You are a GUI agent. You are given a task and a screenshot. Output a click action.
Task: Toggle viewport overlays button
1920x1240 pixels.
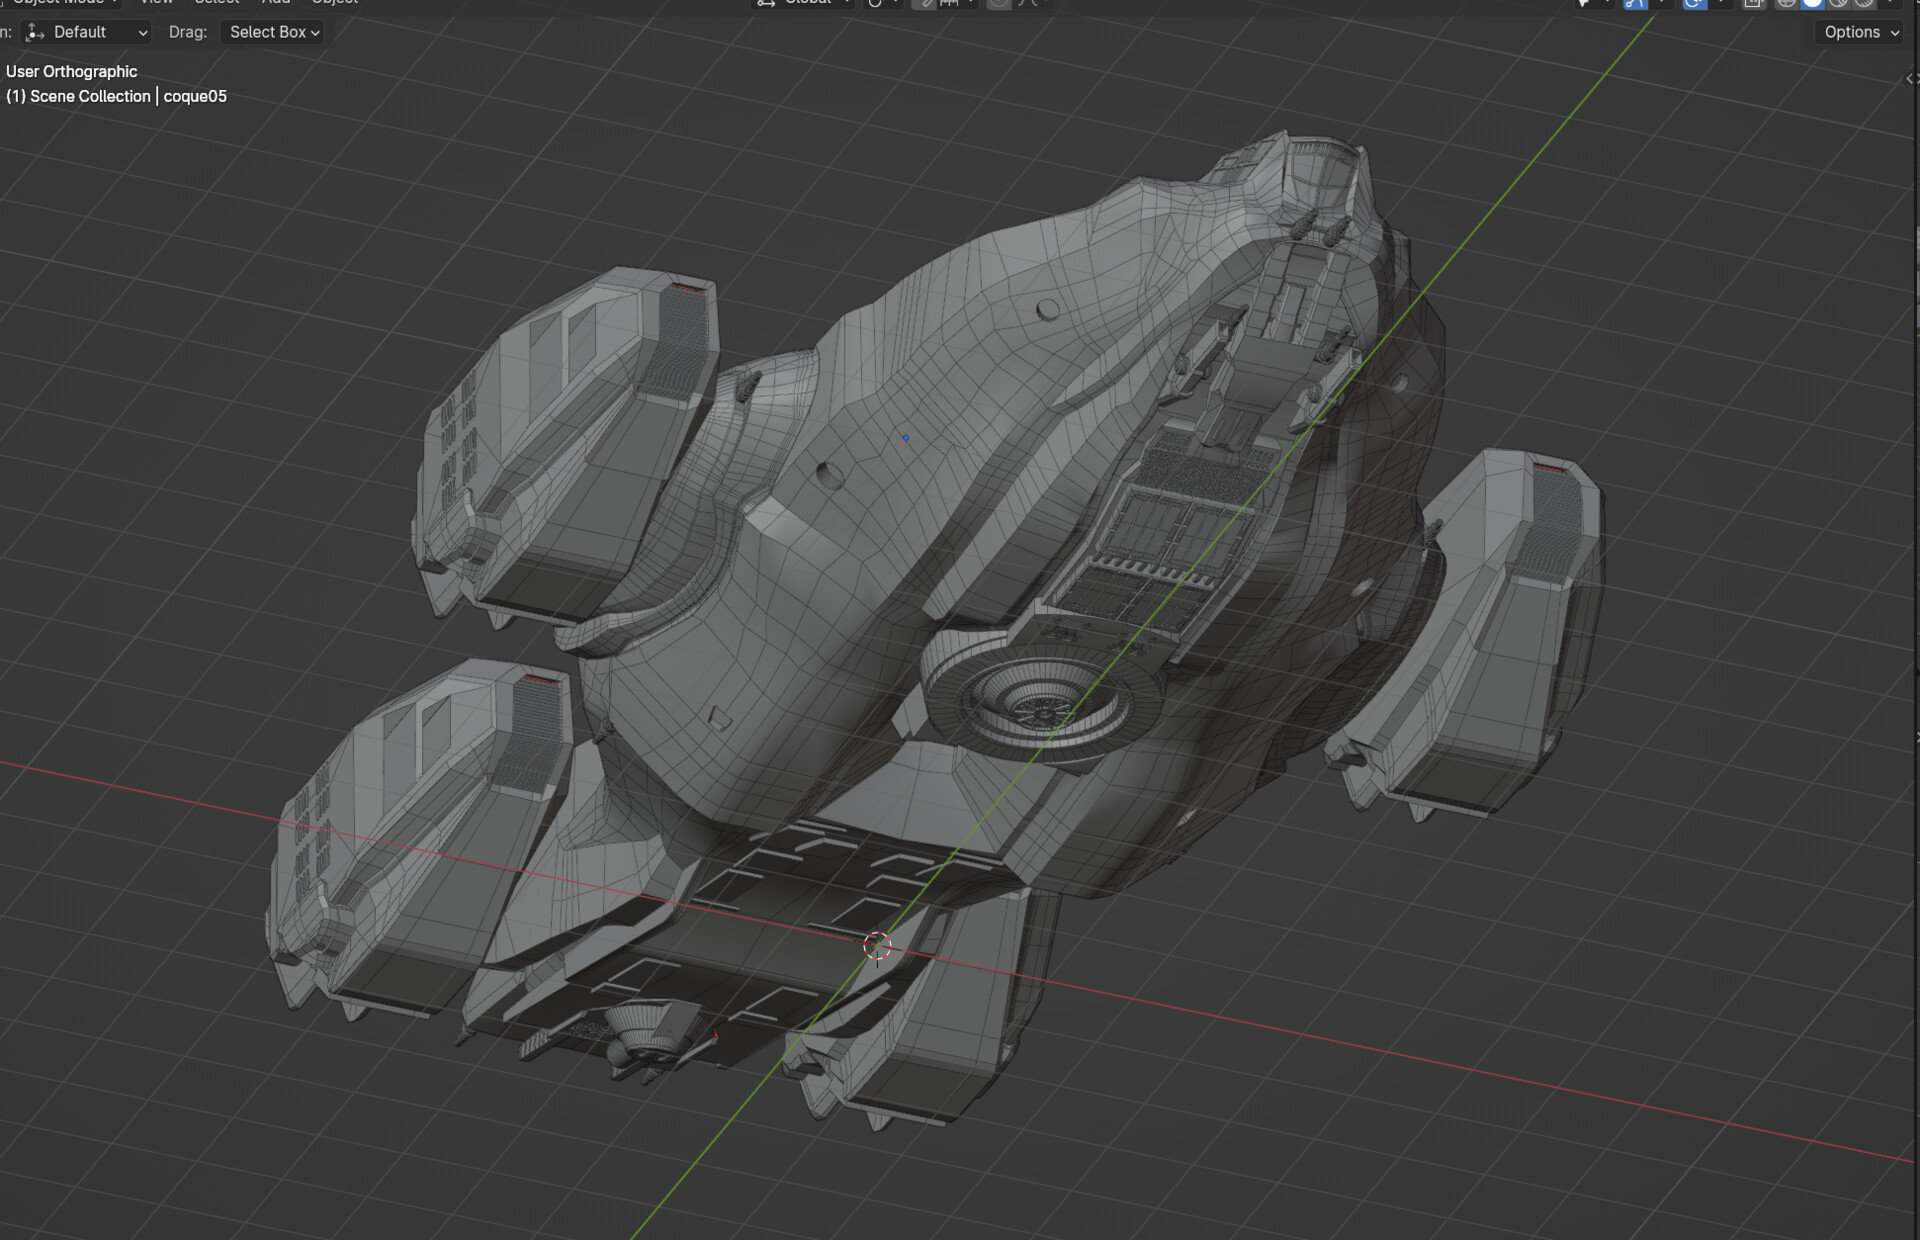pyautogui.click(x=1693, y=3)
